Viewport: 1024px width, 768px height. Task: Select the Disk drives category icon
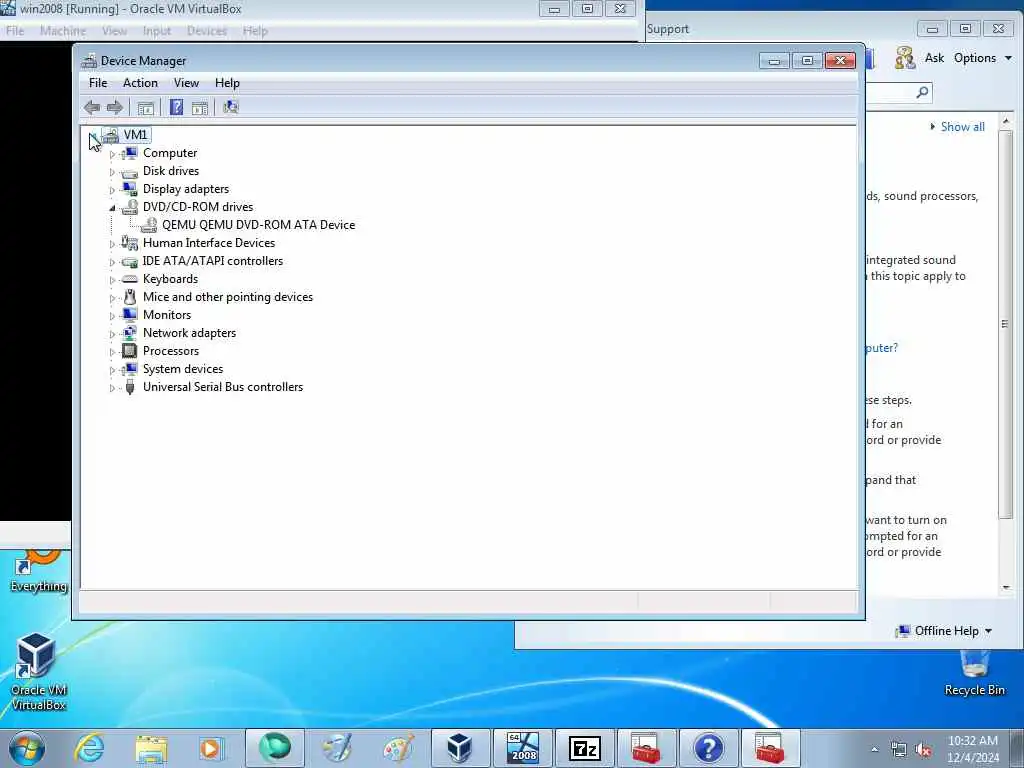(130, 172)
